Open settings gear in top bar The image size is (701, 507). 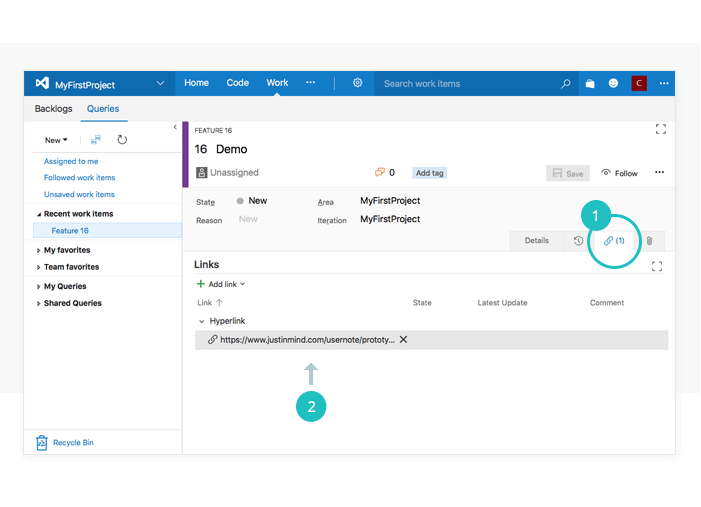click(x=357, y=83)
